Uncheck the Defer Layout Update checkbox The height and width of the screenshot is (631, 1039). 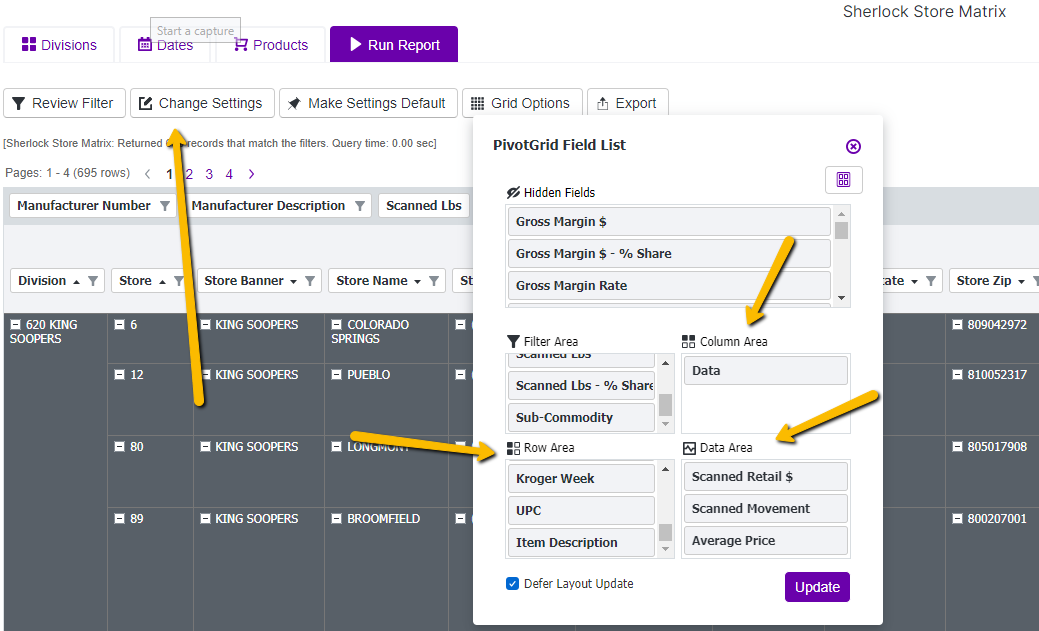(513, 584)
